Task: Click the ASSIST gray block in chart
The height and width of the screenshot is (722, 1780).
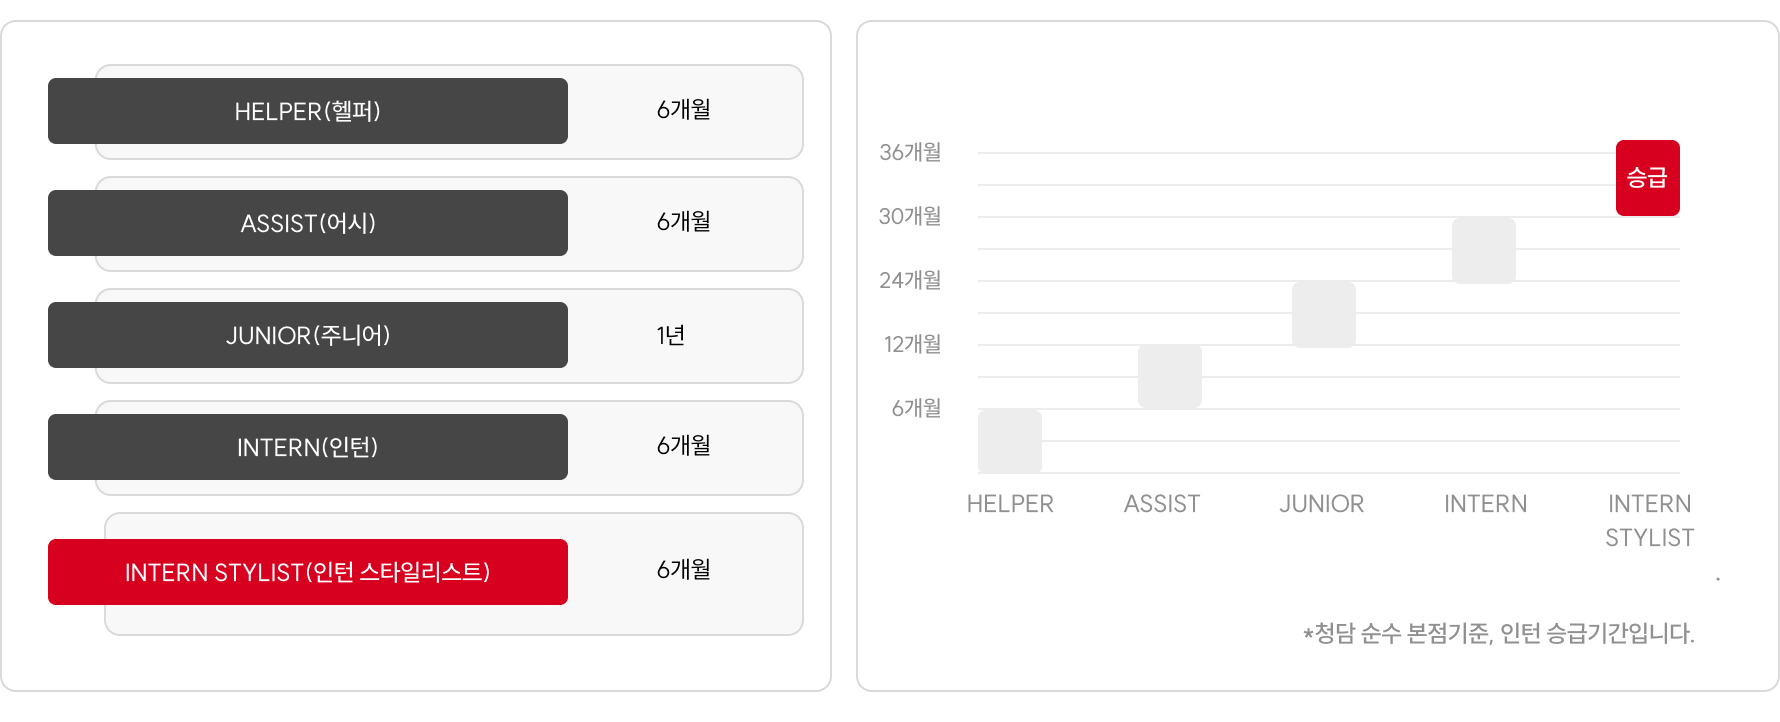Action: pyautogui.click(x=1170, y=377)
